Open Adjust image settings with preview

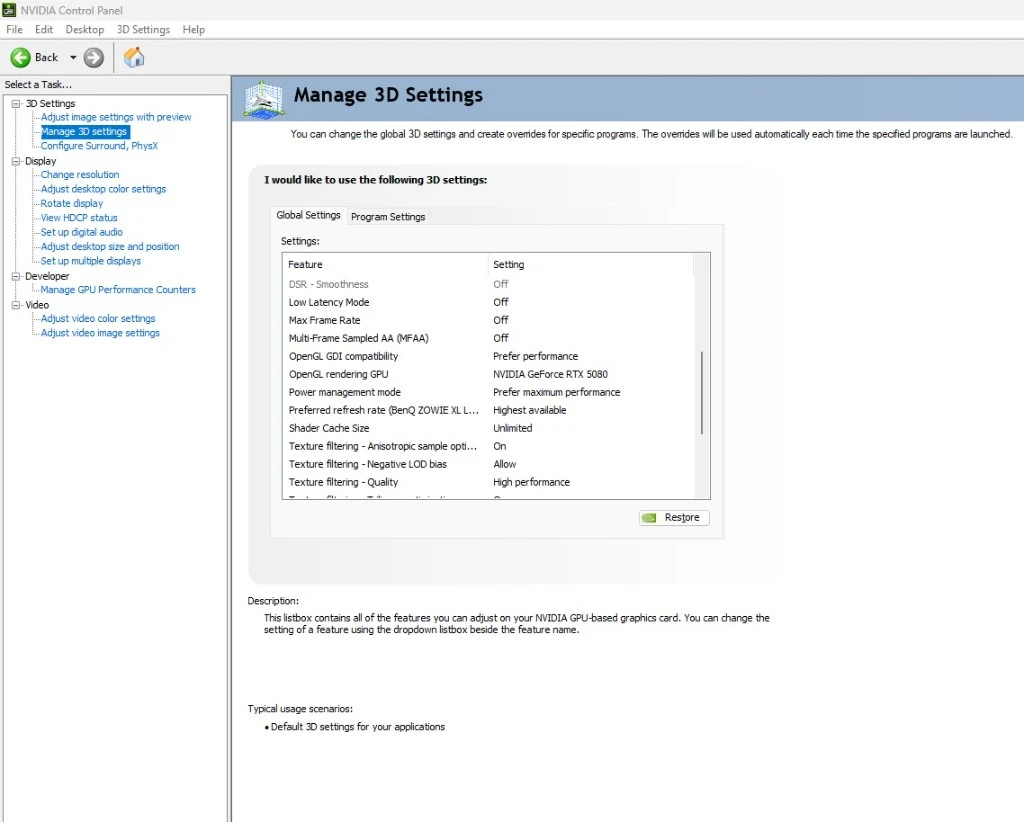pos(116,117)
